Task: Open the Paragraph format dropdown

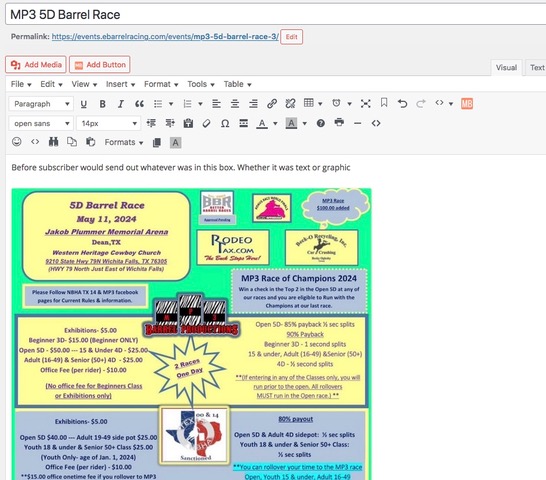Action: (41, 104)
